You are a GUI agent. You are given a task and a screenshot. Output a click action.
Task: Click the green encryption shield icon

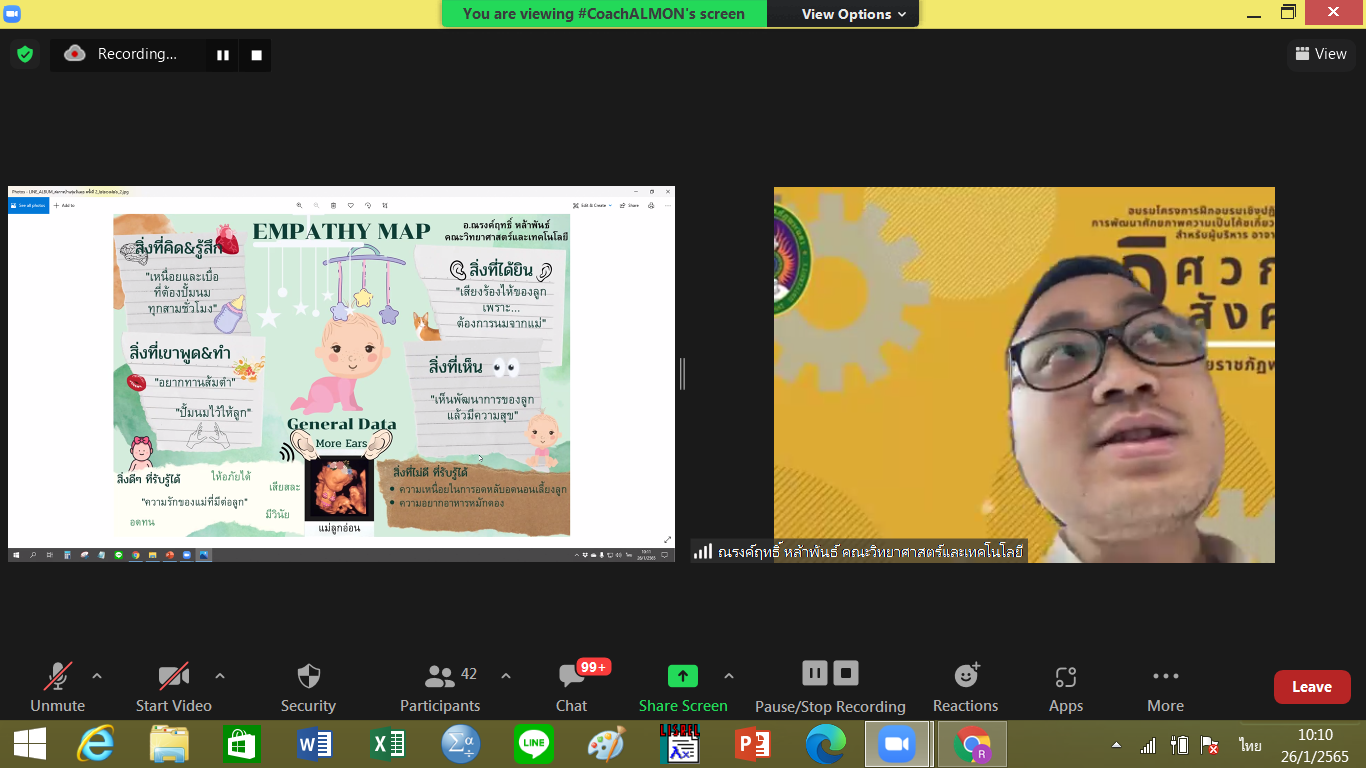pyautogui.click(x=25, y=54)
